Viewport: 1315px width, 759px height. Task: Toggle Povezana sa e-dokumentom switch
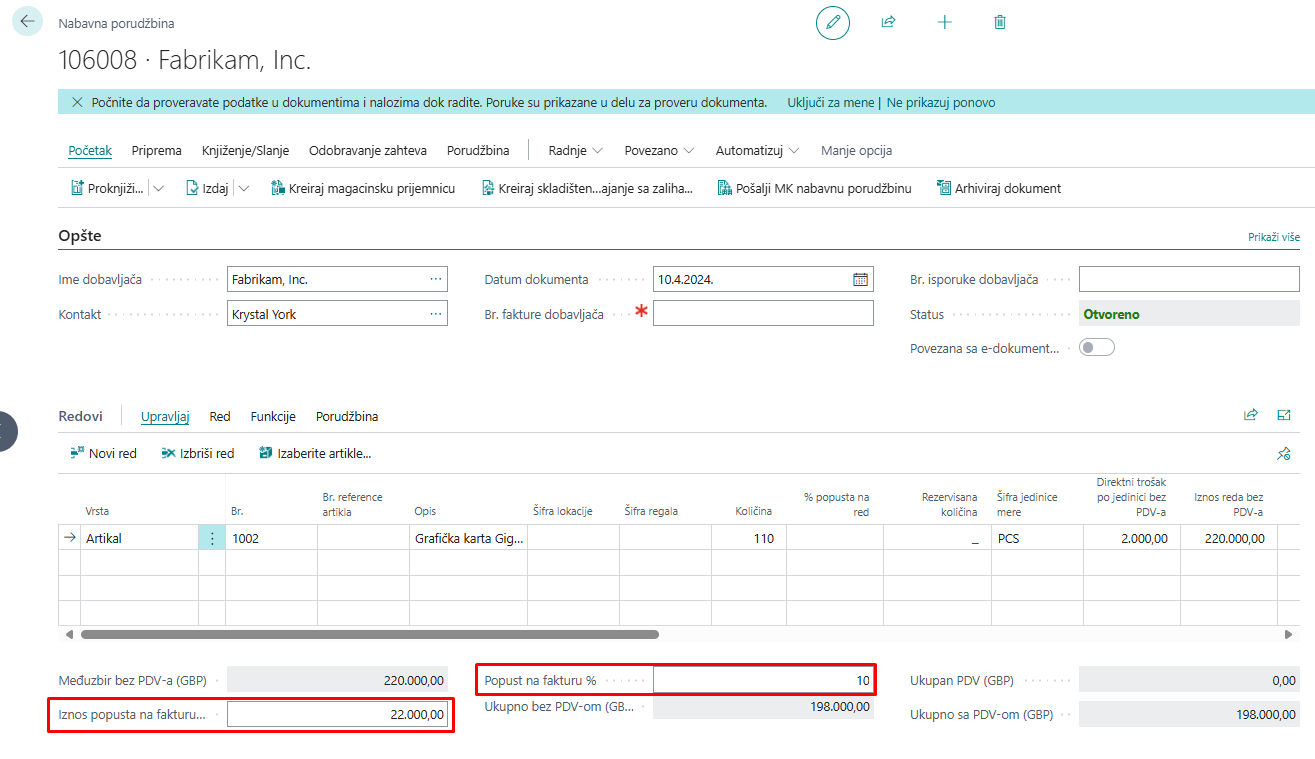point(1096,348)
